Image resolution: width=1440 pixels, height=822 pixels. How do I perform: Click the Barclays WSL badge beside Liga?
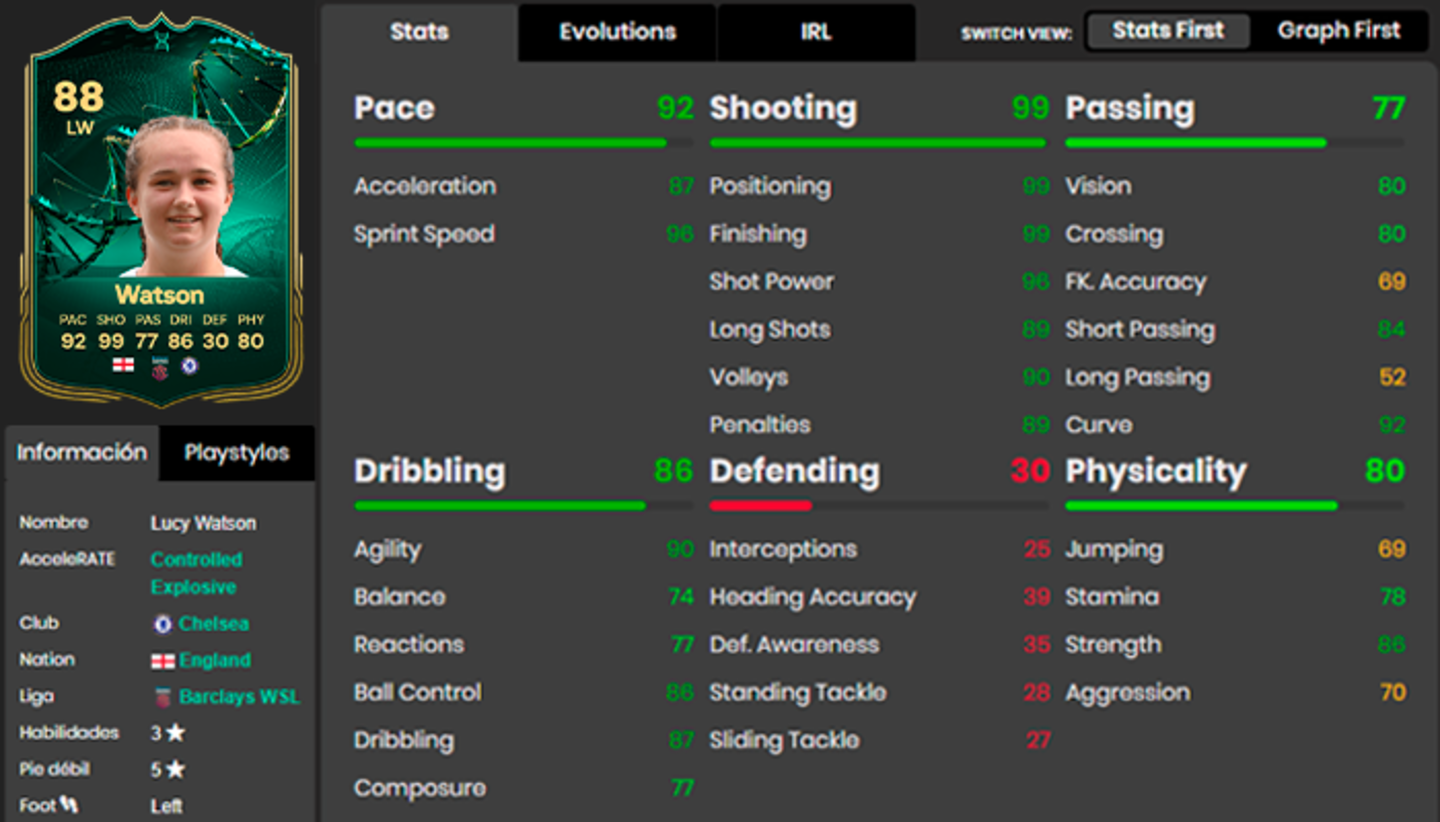coord(162,697)
